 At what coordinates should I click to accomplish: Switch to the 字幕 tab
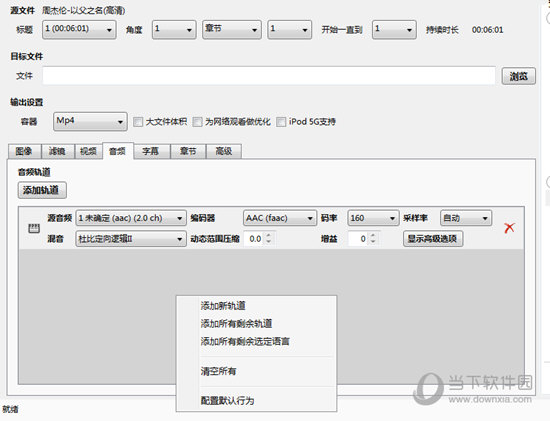coord(151,151)
